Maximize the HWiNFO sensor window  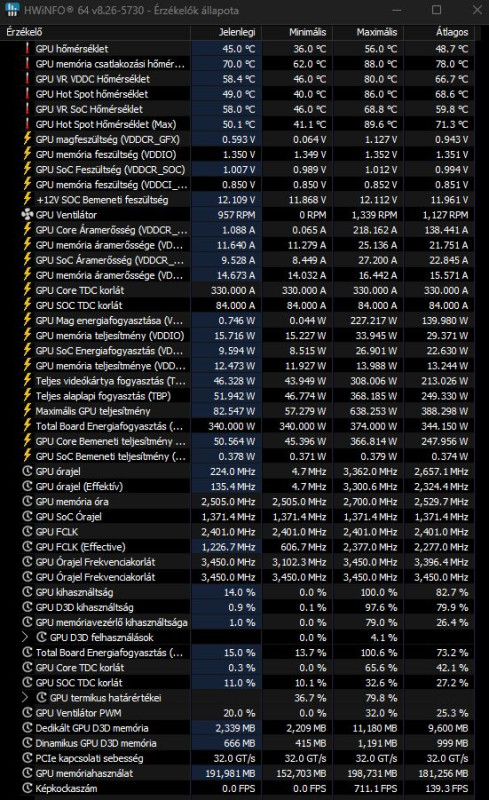coord(436,10)
